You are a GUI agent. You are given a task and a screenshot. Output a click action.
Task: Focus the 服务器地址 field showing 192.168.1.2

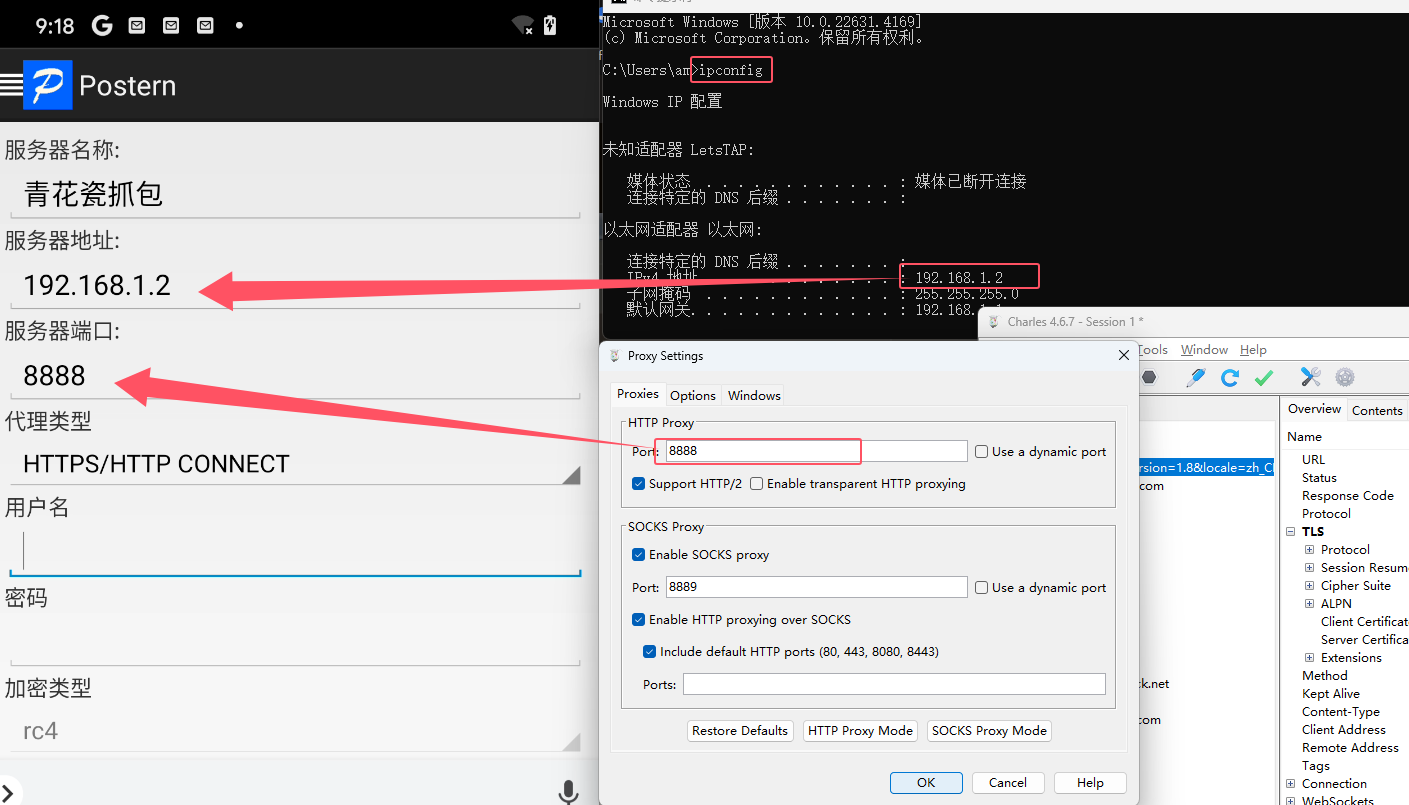point(295,285)
